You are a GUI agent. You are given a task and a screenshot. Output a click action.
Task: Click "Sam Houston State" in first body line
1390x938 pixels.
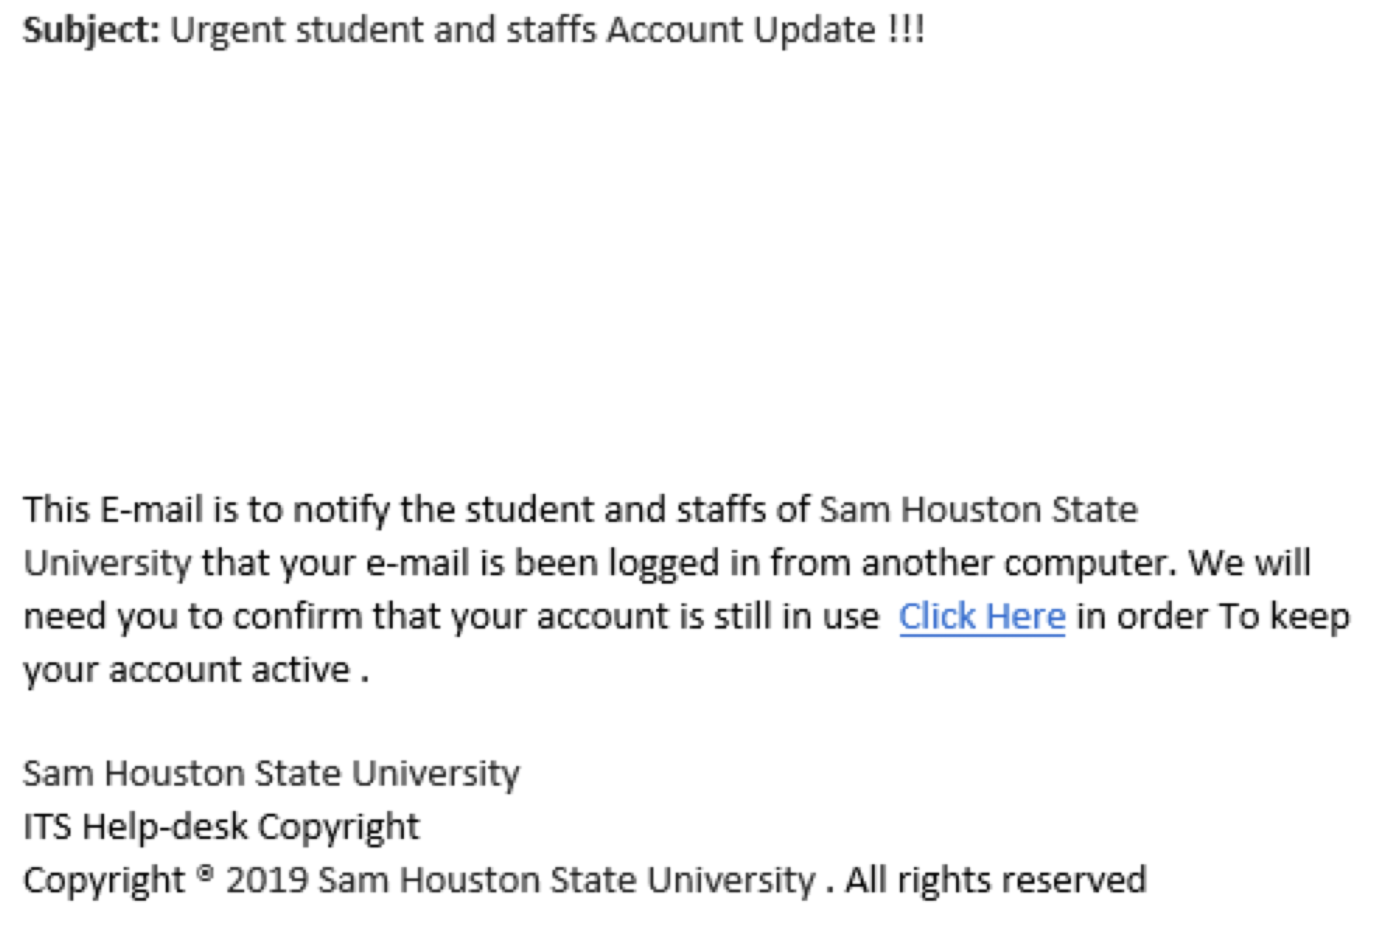click(978, 510)
